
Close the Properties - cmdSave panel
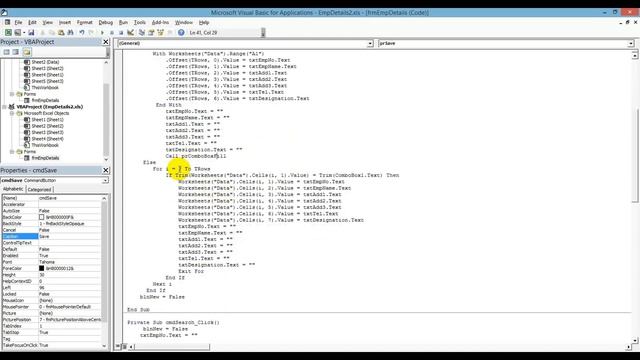[x=106, y=170]
